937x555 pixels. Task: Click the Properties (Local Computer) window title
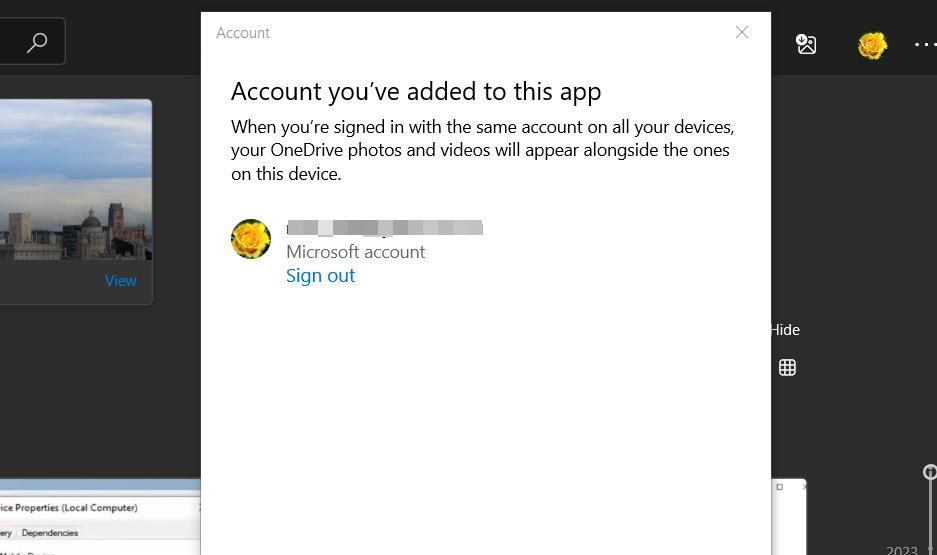click(x=69, y=508)
